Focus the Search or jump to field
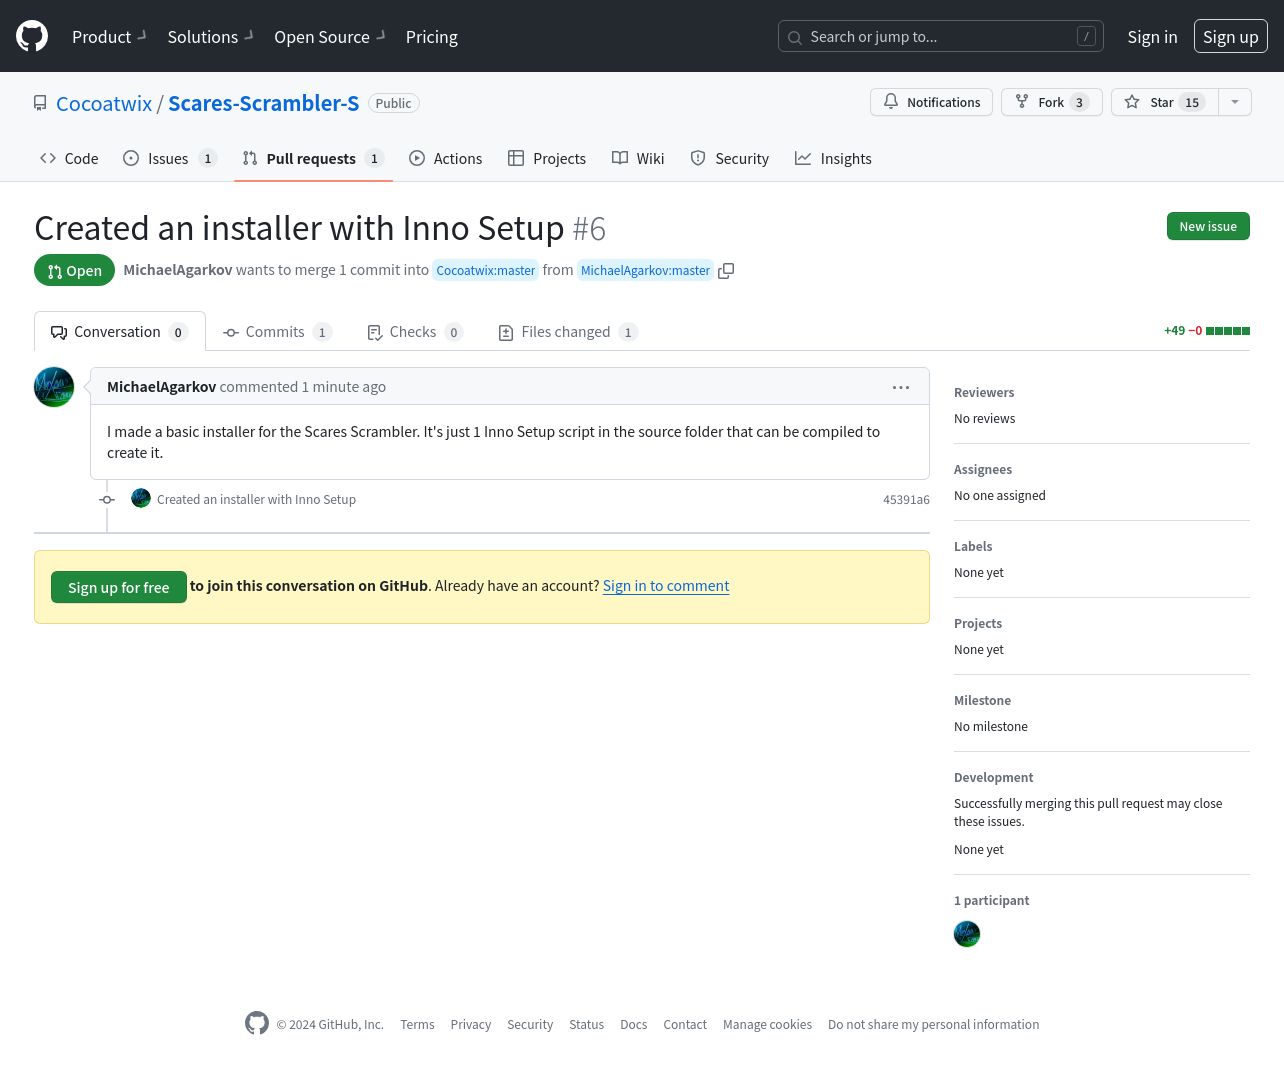The width and height of the screenshot is (1284, 1077). tap(940, 37)
